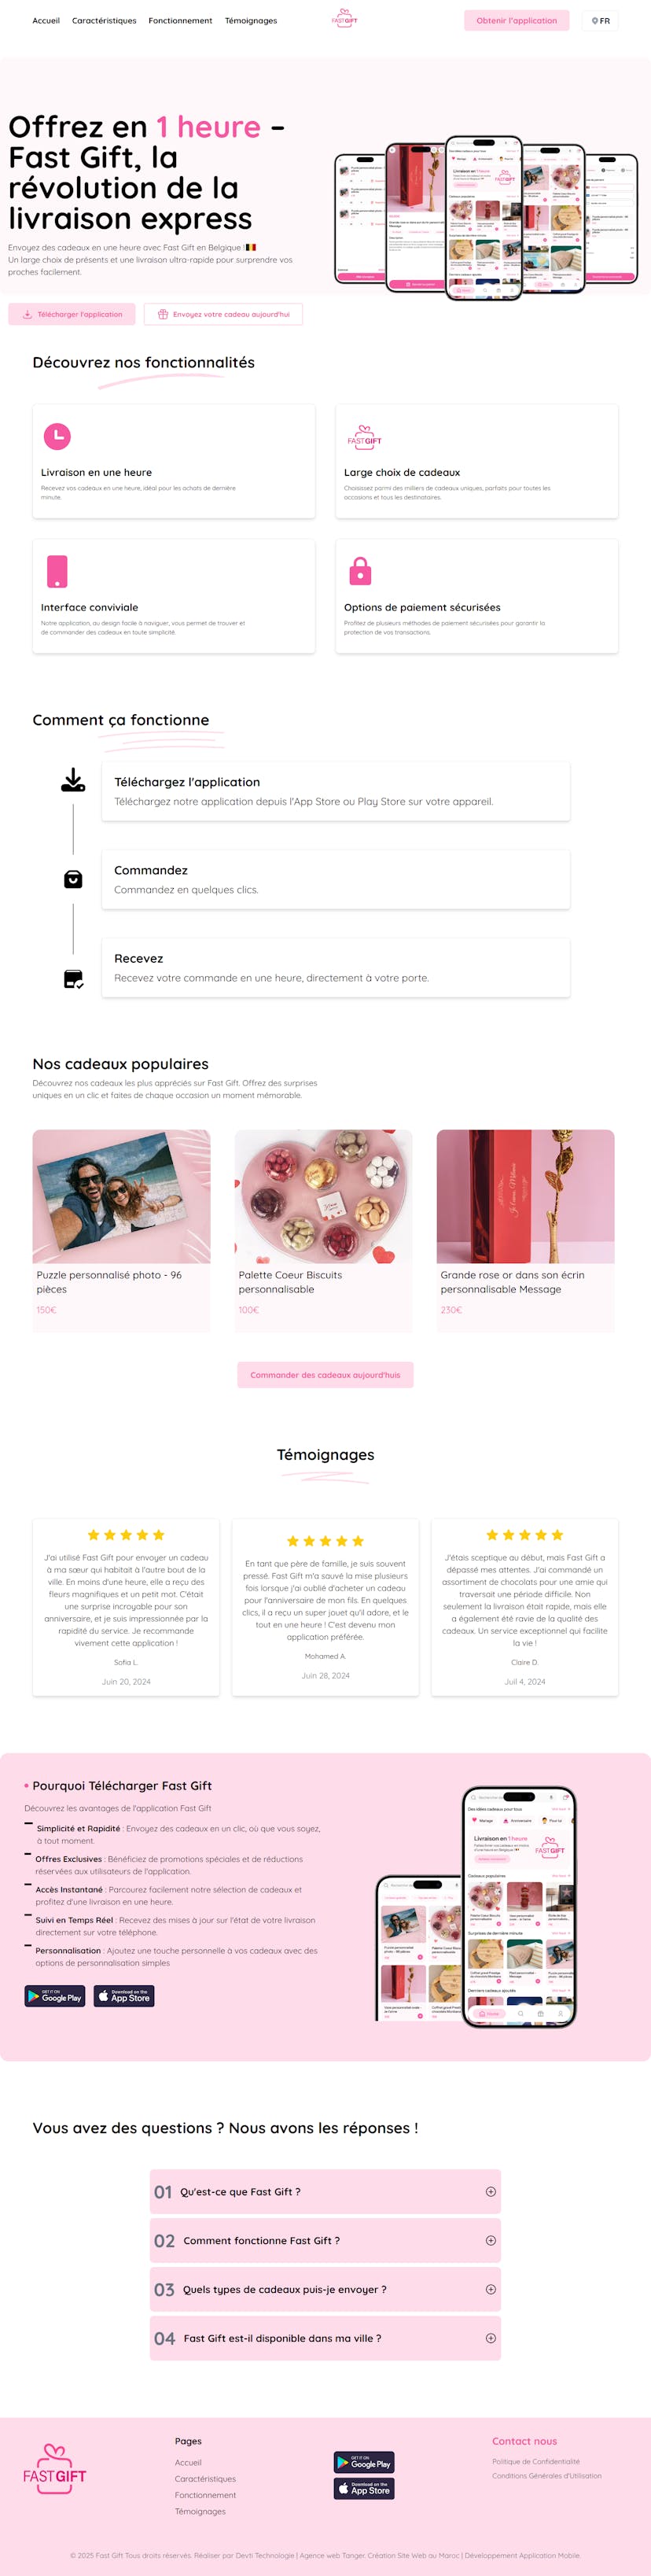Click the shopping bag Commandez icon
Viewport: 651px width, 2576px height.
coord(73,879)
